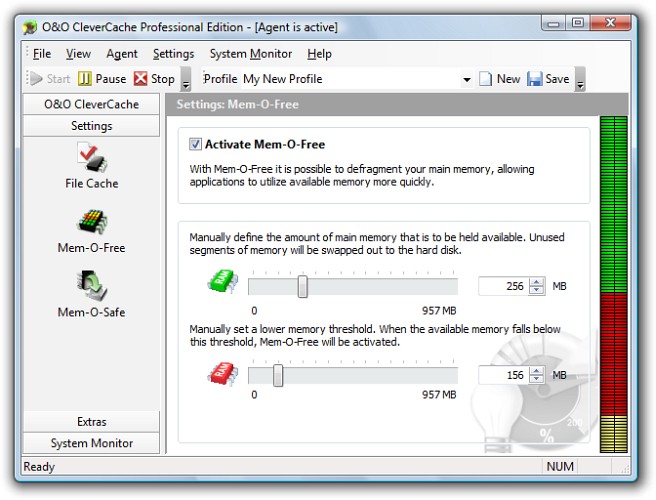Decrease the 156 MB threshold spinner
This screenshot has height=500, width=656.
536,379
